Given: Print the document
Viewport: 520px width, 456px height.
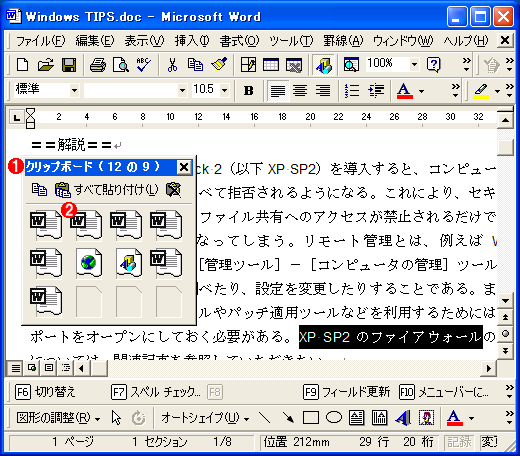Looking at the screenshot, I should point(98,65).
